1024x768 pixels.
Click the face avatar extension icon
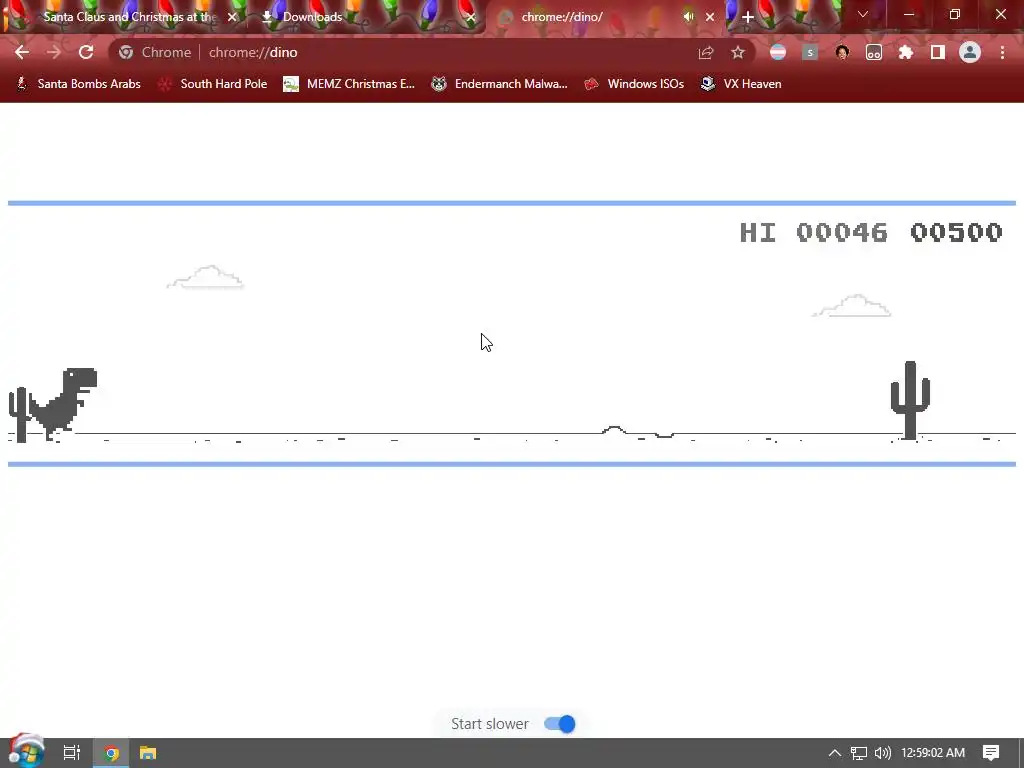tap(842, 52)
